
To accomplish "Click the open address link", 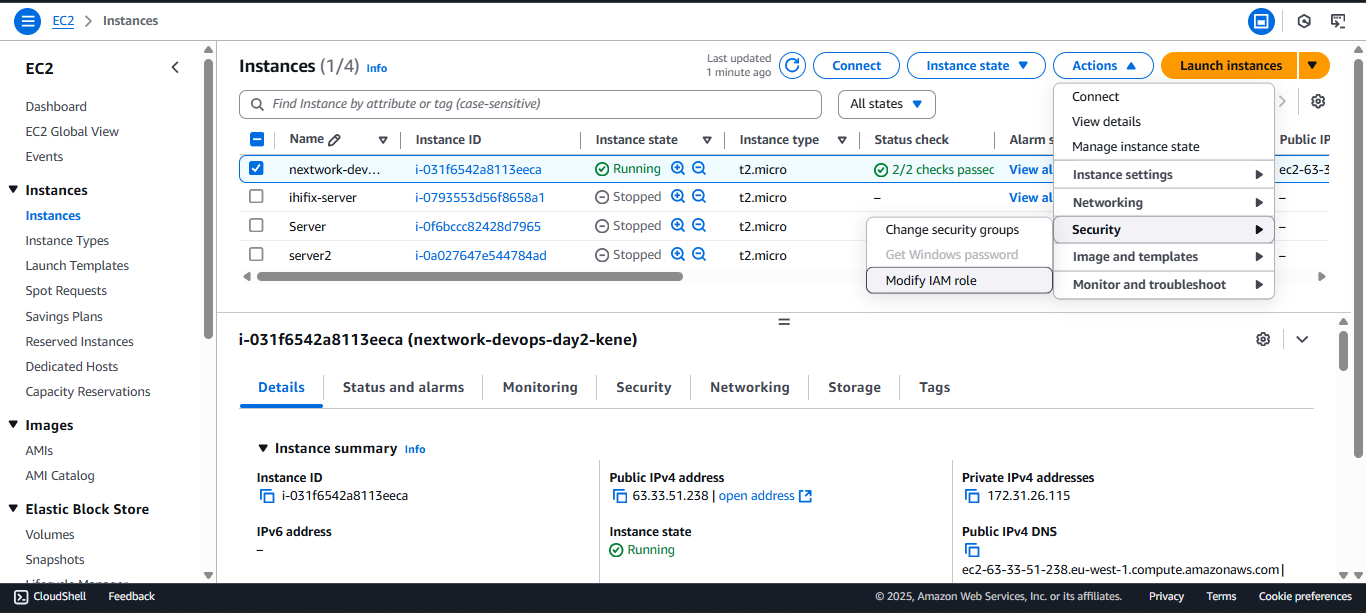I will click(765, 496).
